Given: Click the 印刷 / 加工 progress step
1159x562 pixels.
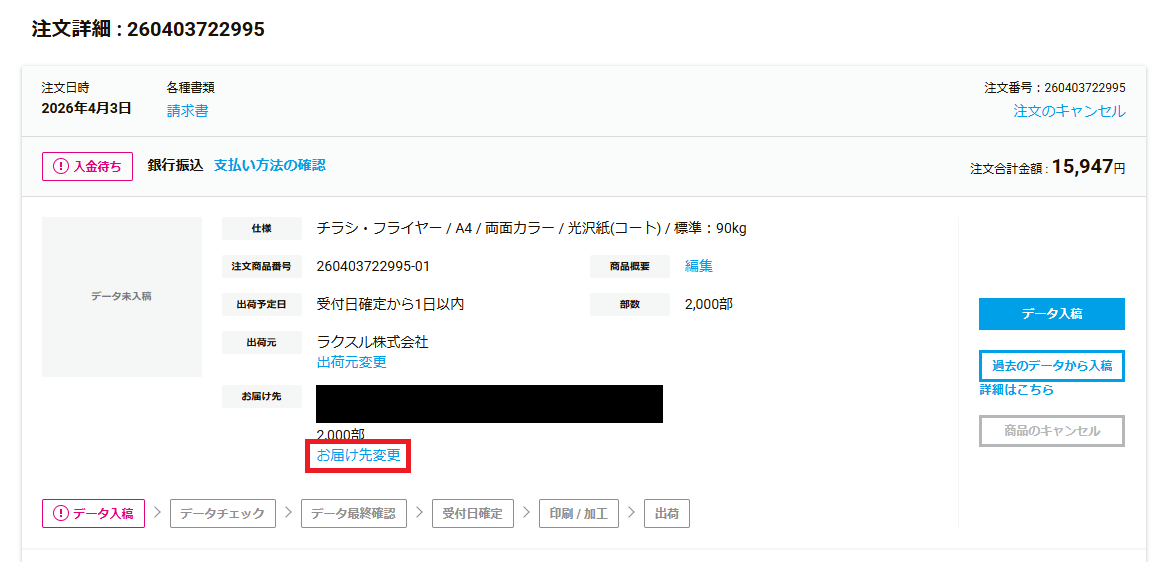Looking at the screenshot, I should coord(579,514).
